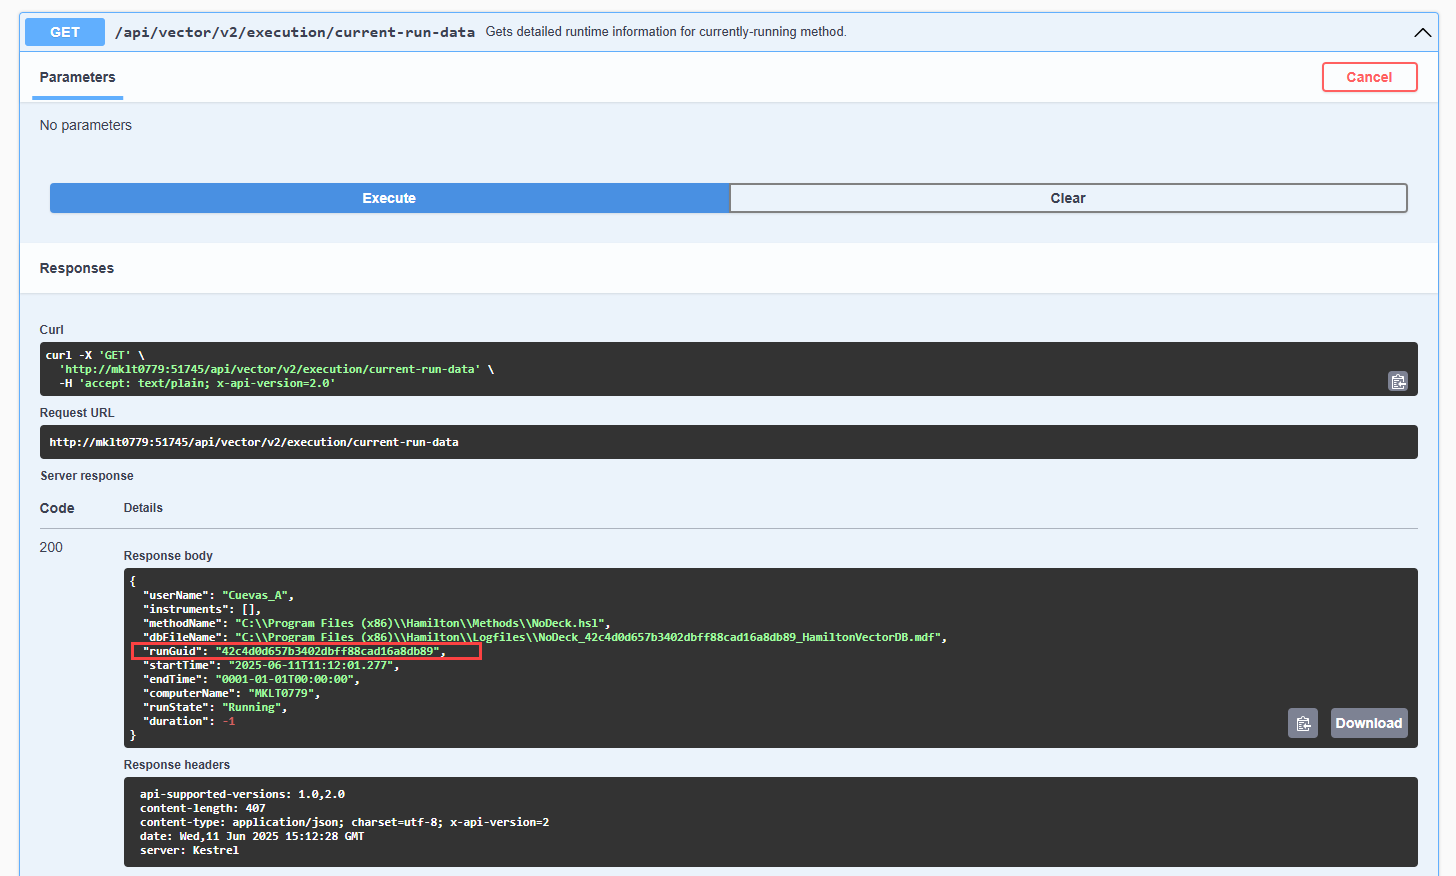
Task: Click the GET method badge
Action: coord(65,32)
